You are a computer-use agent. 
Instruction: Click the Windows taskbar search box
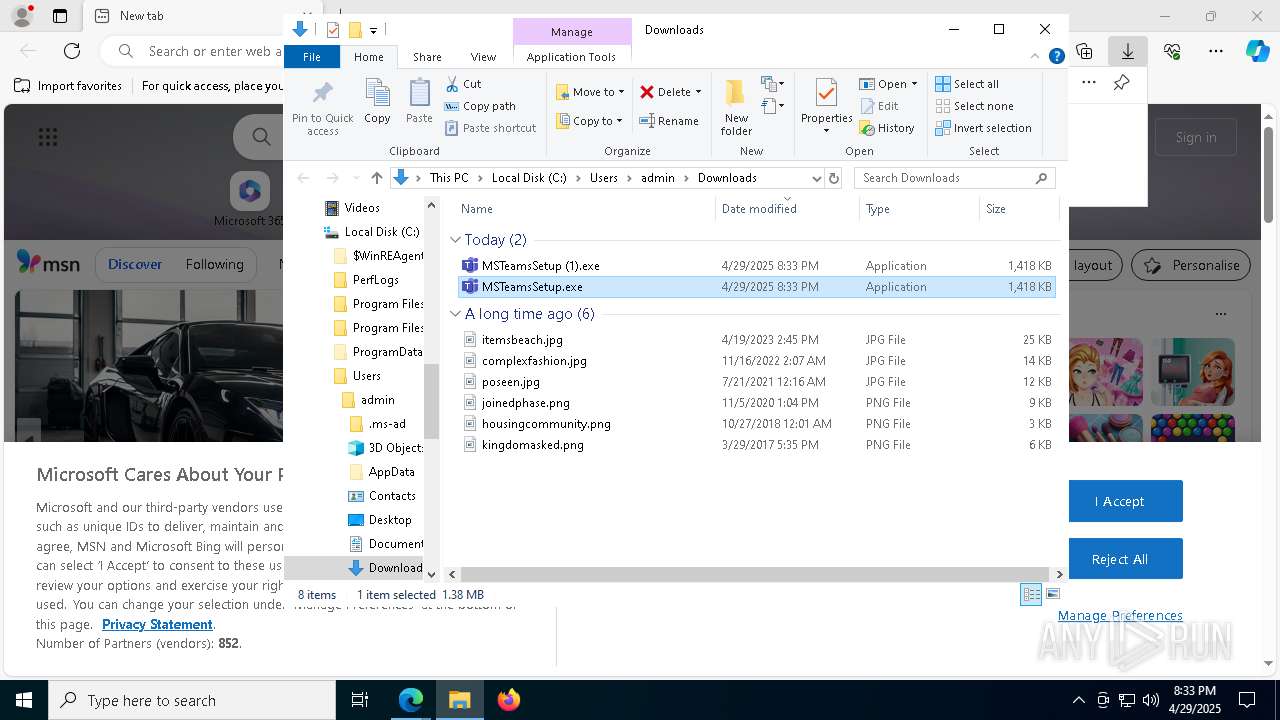tap(192, 700)
